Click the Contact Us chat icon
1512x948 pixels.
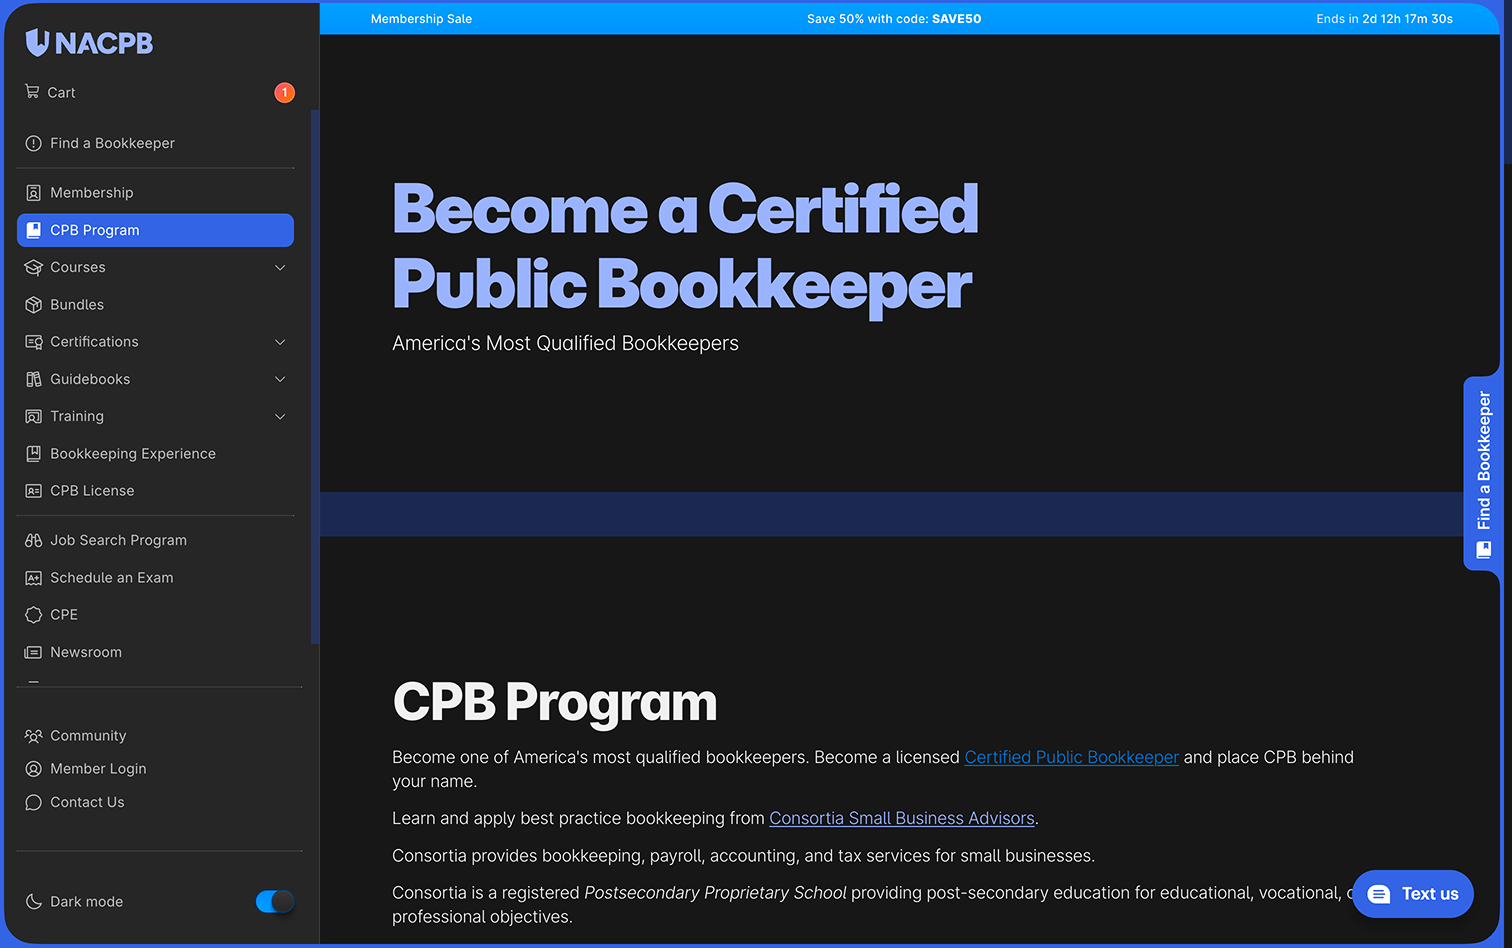[33, 802]
